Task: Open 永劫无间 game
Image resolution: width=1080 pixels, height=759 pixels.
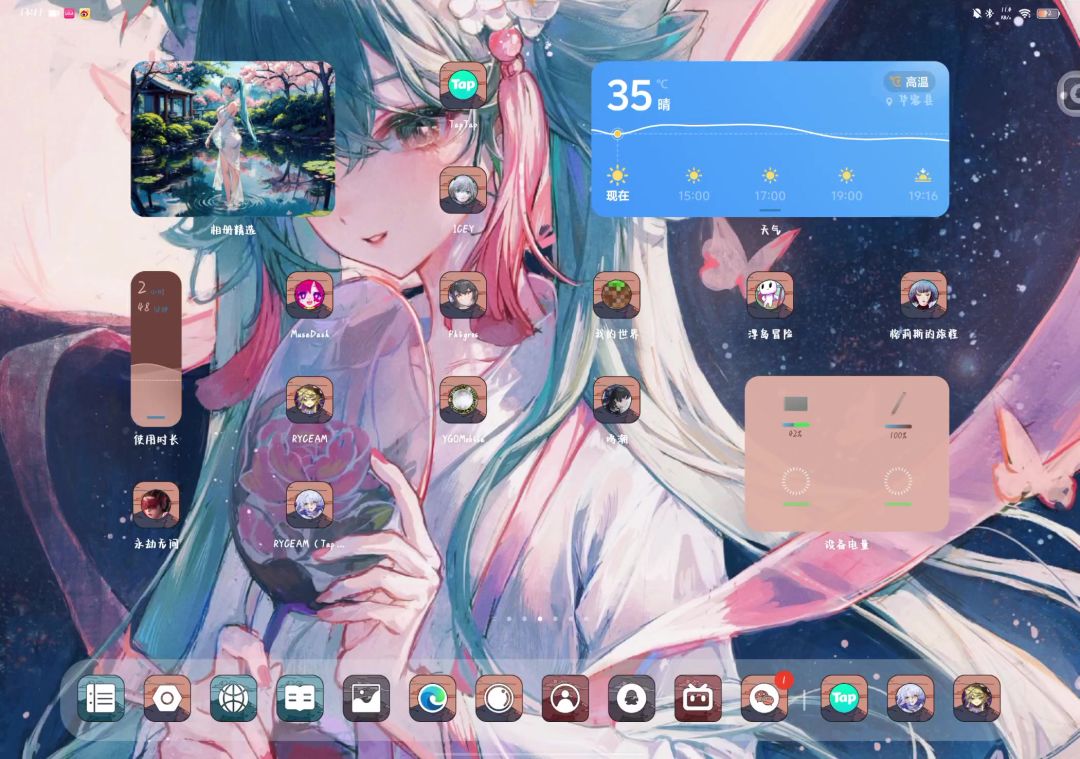Action: 156,505
